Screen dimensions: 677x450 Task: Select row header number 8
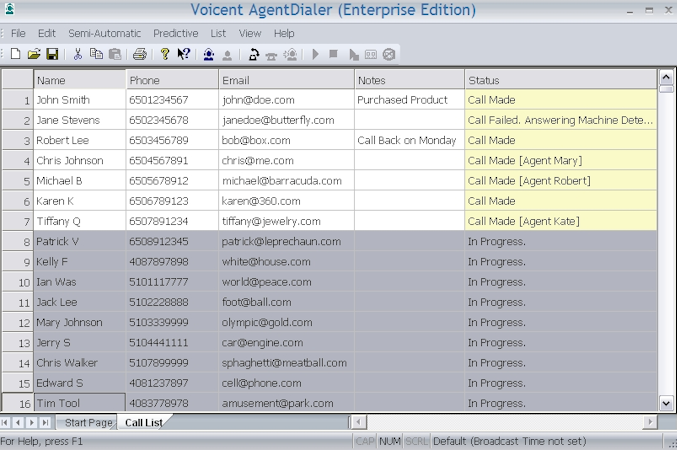tap(18, 241)
